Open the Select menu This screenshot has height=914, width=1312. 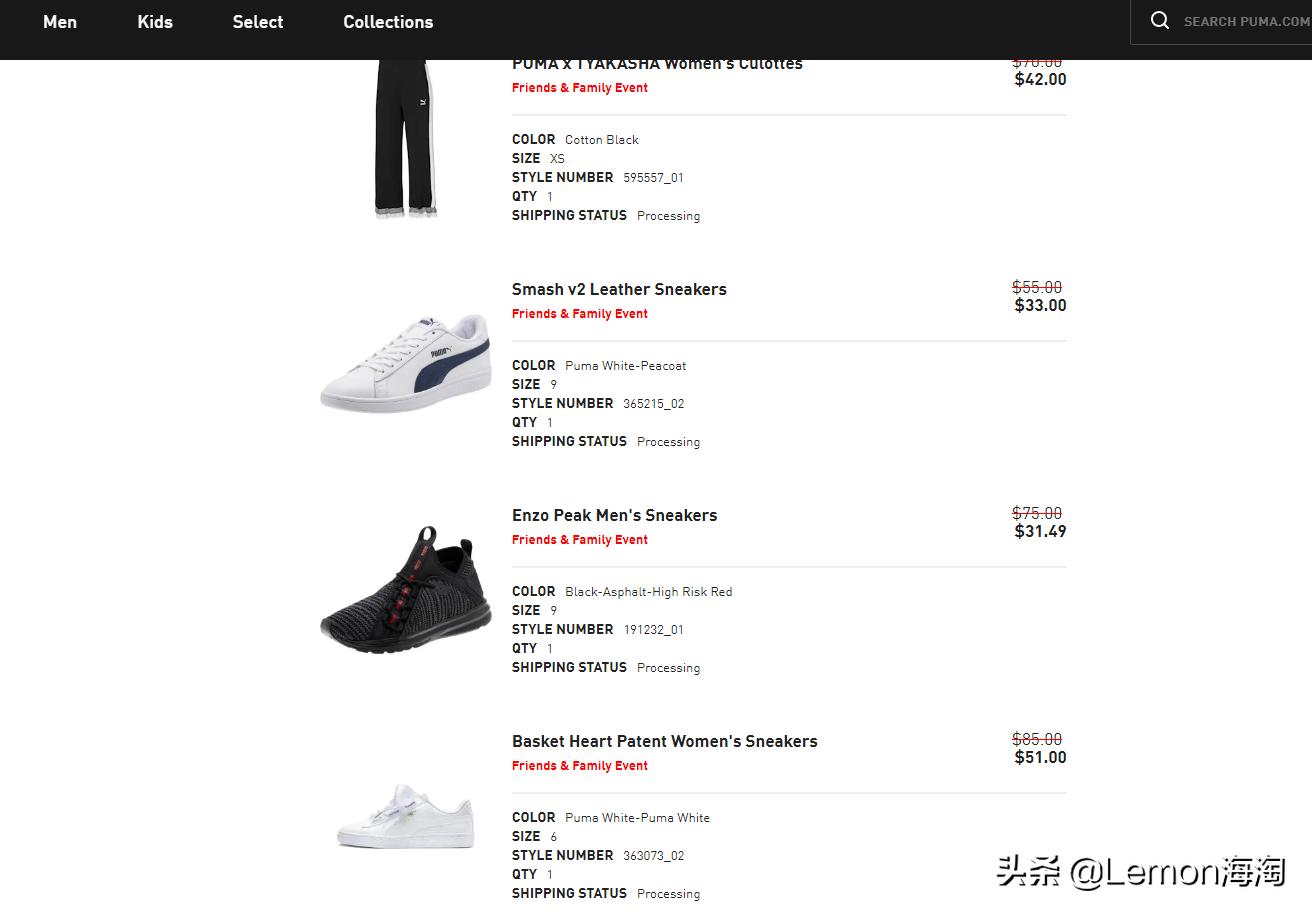[x=258, y=22]
